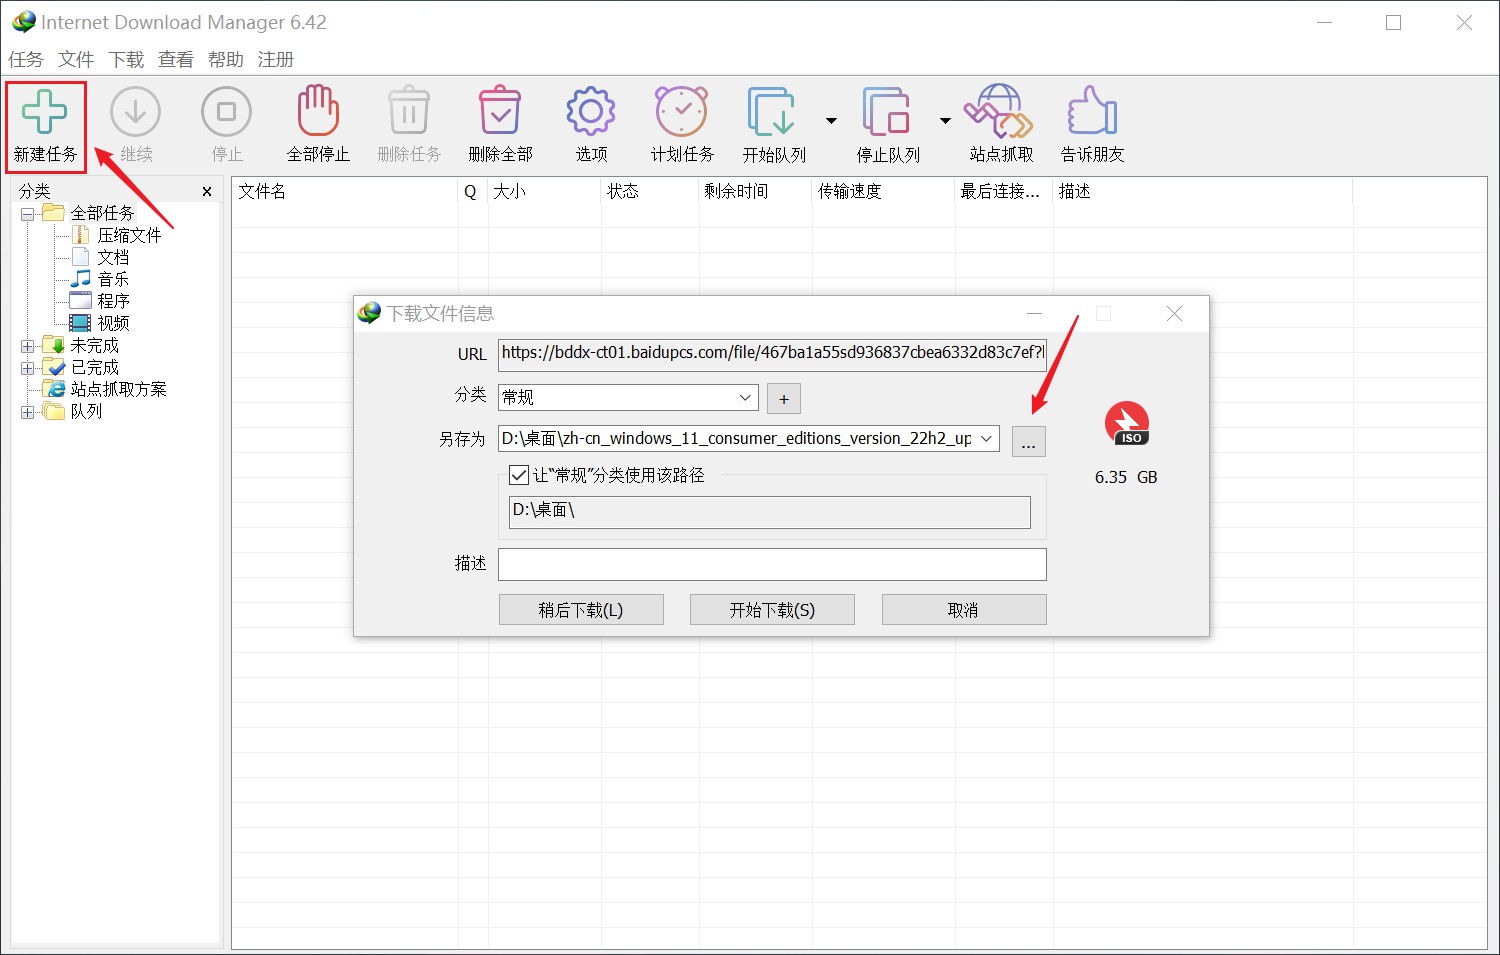Click 取消 button in dialog

coord(964,610)
